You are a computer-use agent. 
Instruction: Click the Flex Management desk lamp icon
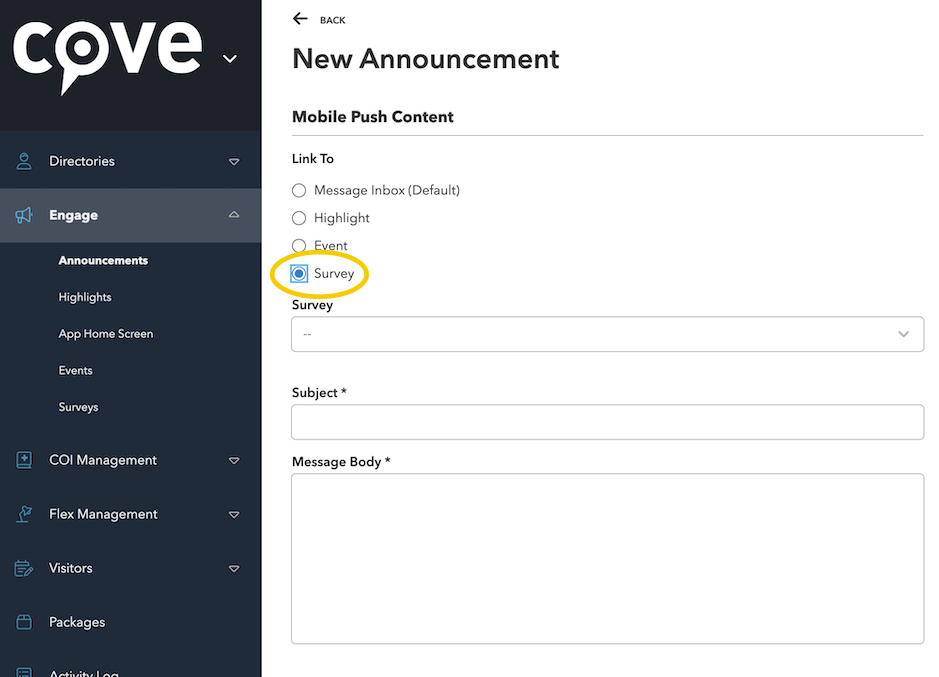(x=24, y=514)
